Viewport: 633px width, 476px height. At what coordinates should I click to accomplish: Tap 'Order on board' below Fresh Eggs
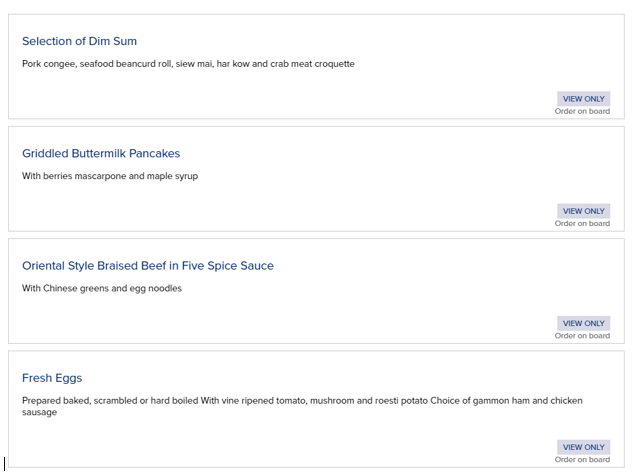click(582, 460)
